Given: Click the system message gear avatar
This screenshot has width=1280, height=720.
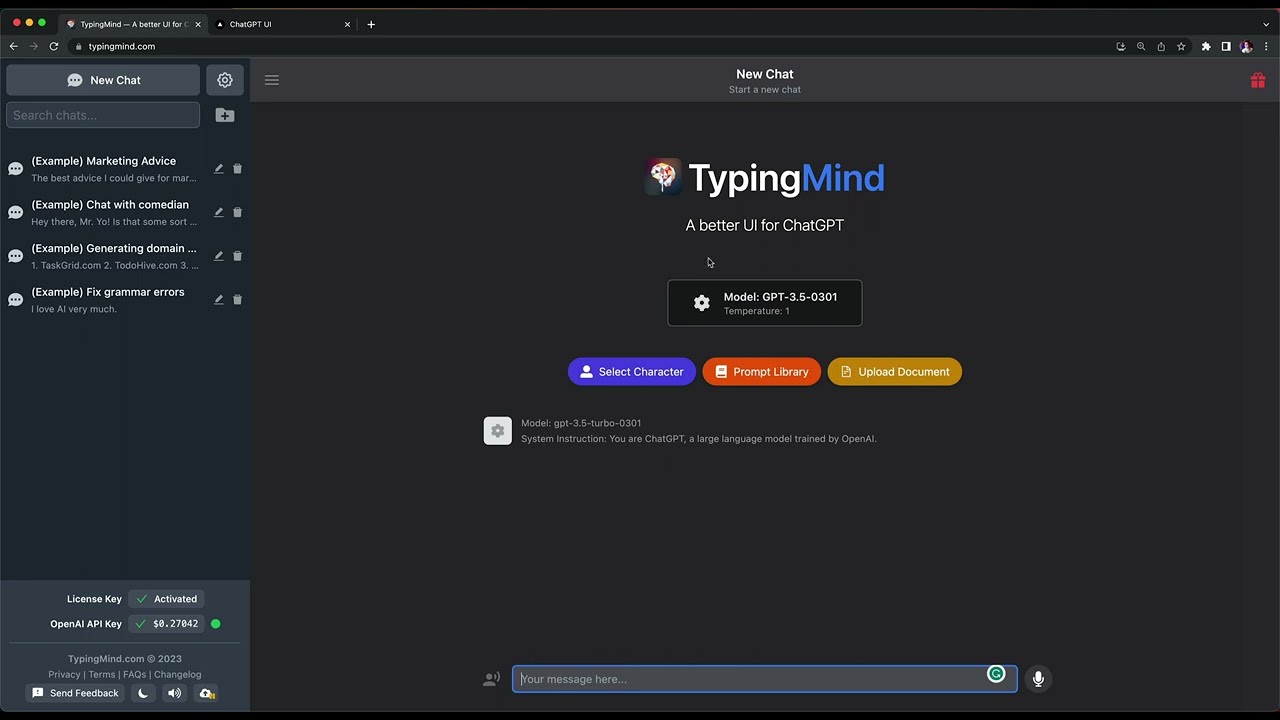Looking at the screenshot, I should 498,431.
